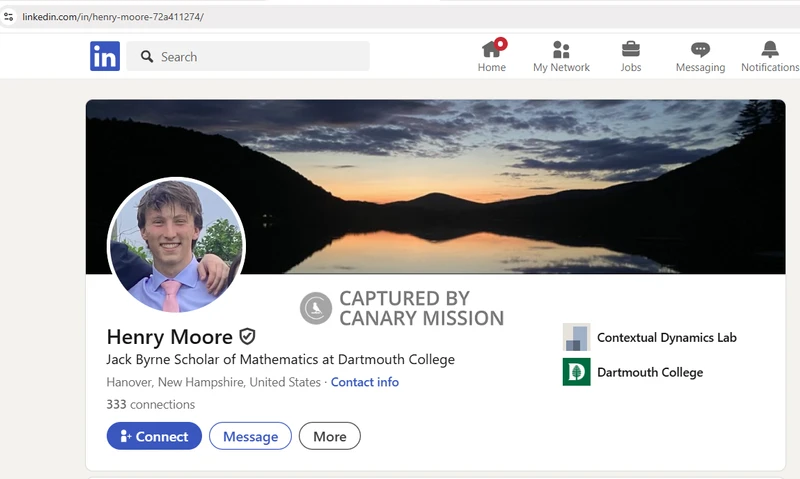Viewport: 800px width, 479px height.
Task: Open the Jobs briefcase icon
Action: point(631,49)
